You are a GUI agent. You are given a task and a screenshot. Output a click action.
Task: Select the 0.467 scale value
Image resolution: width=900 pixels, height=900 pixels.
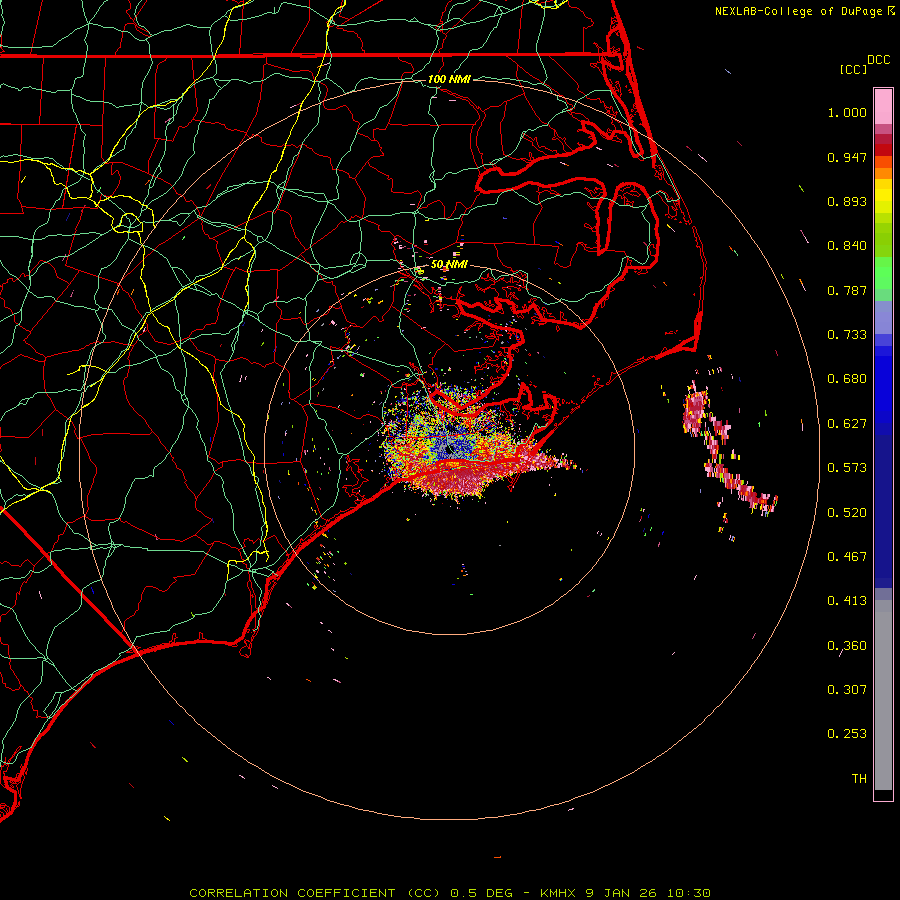(x=847, y=557)
